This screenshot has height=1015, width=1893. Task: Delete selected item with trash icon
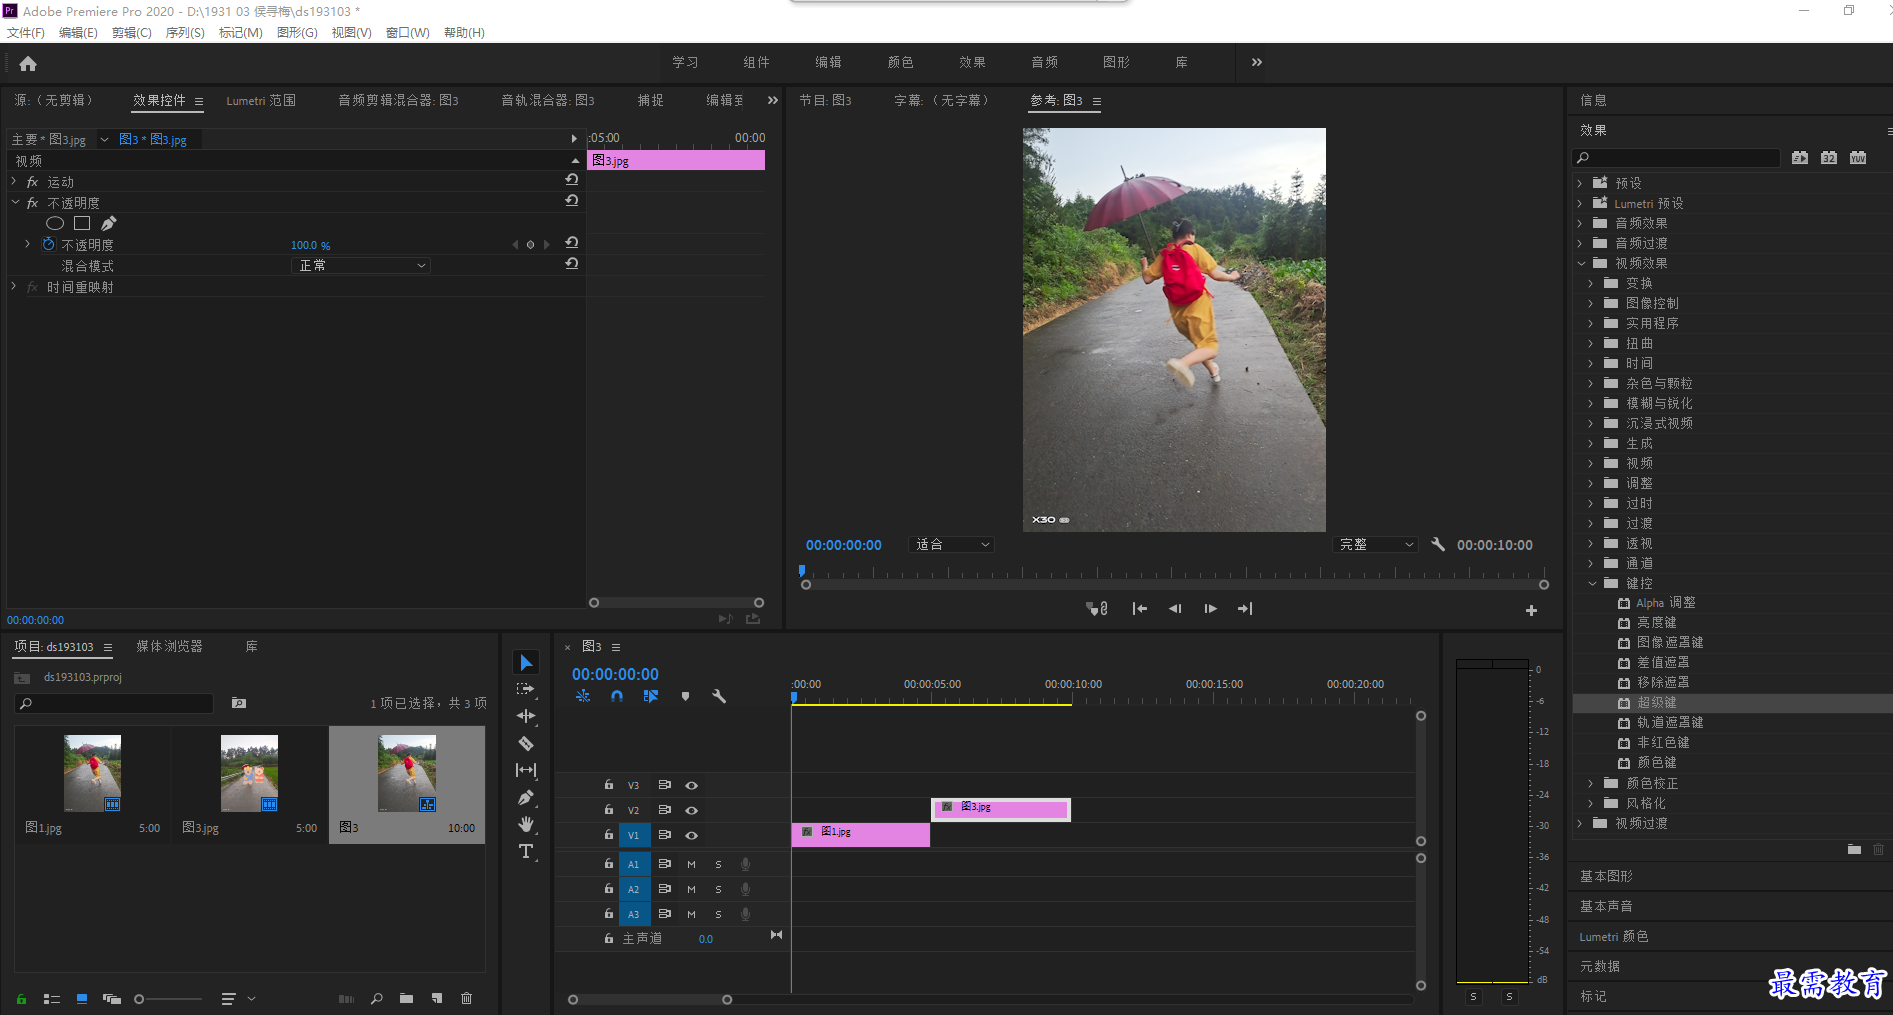click(466, 998)
